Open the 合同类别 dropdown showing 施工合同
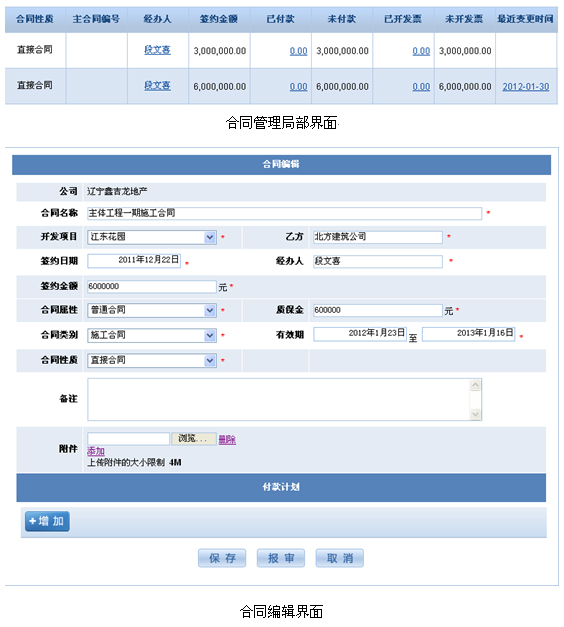This screenshot has width=564, height=627. tap(152, 335)
